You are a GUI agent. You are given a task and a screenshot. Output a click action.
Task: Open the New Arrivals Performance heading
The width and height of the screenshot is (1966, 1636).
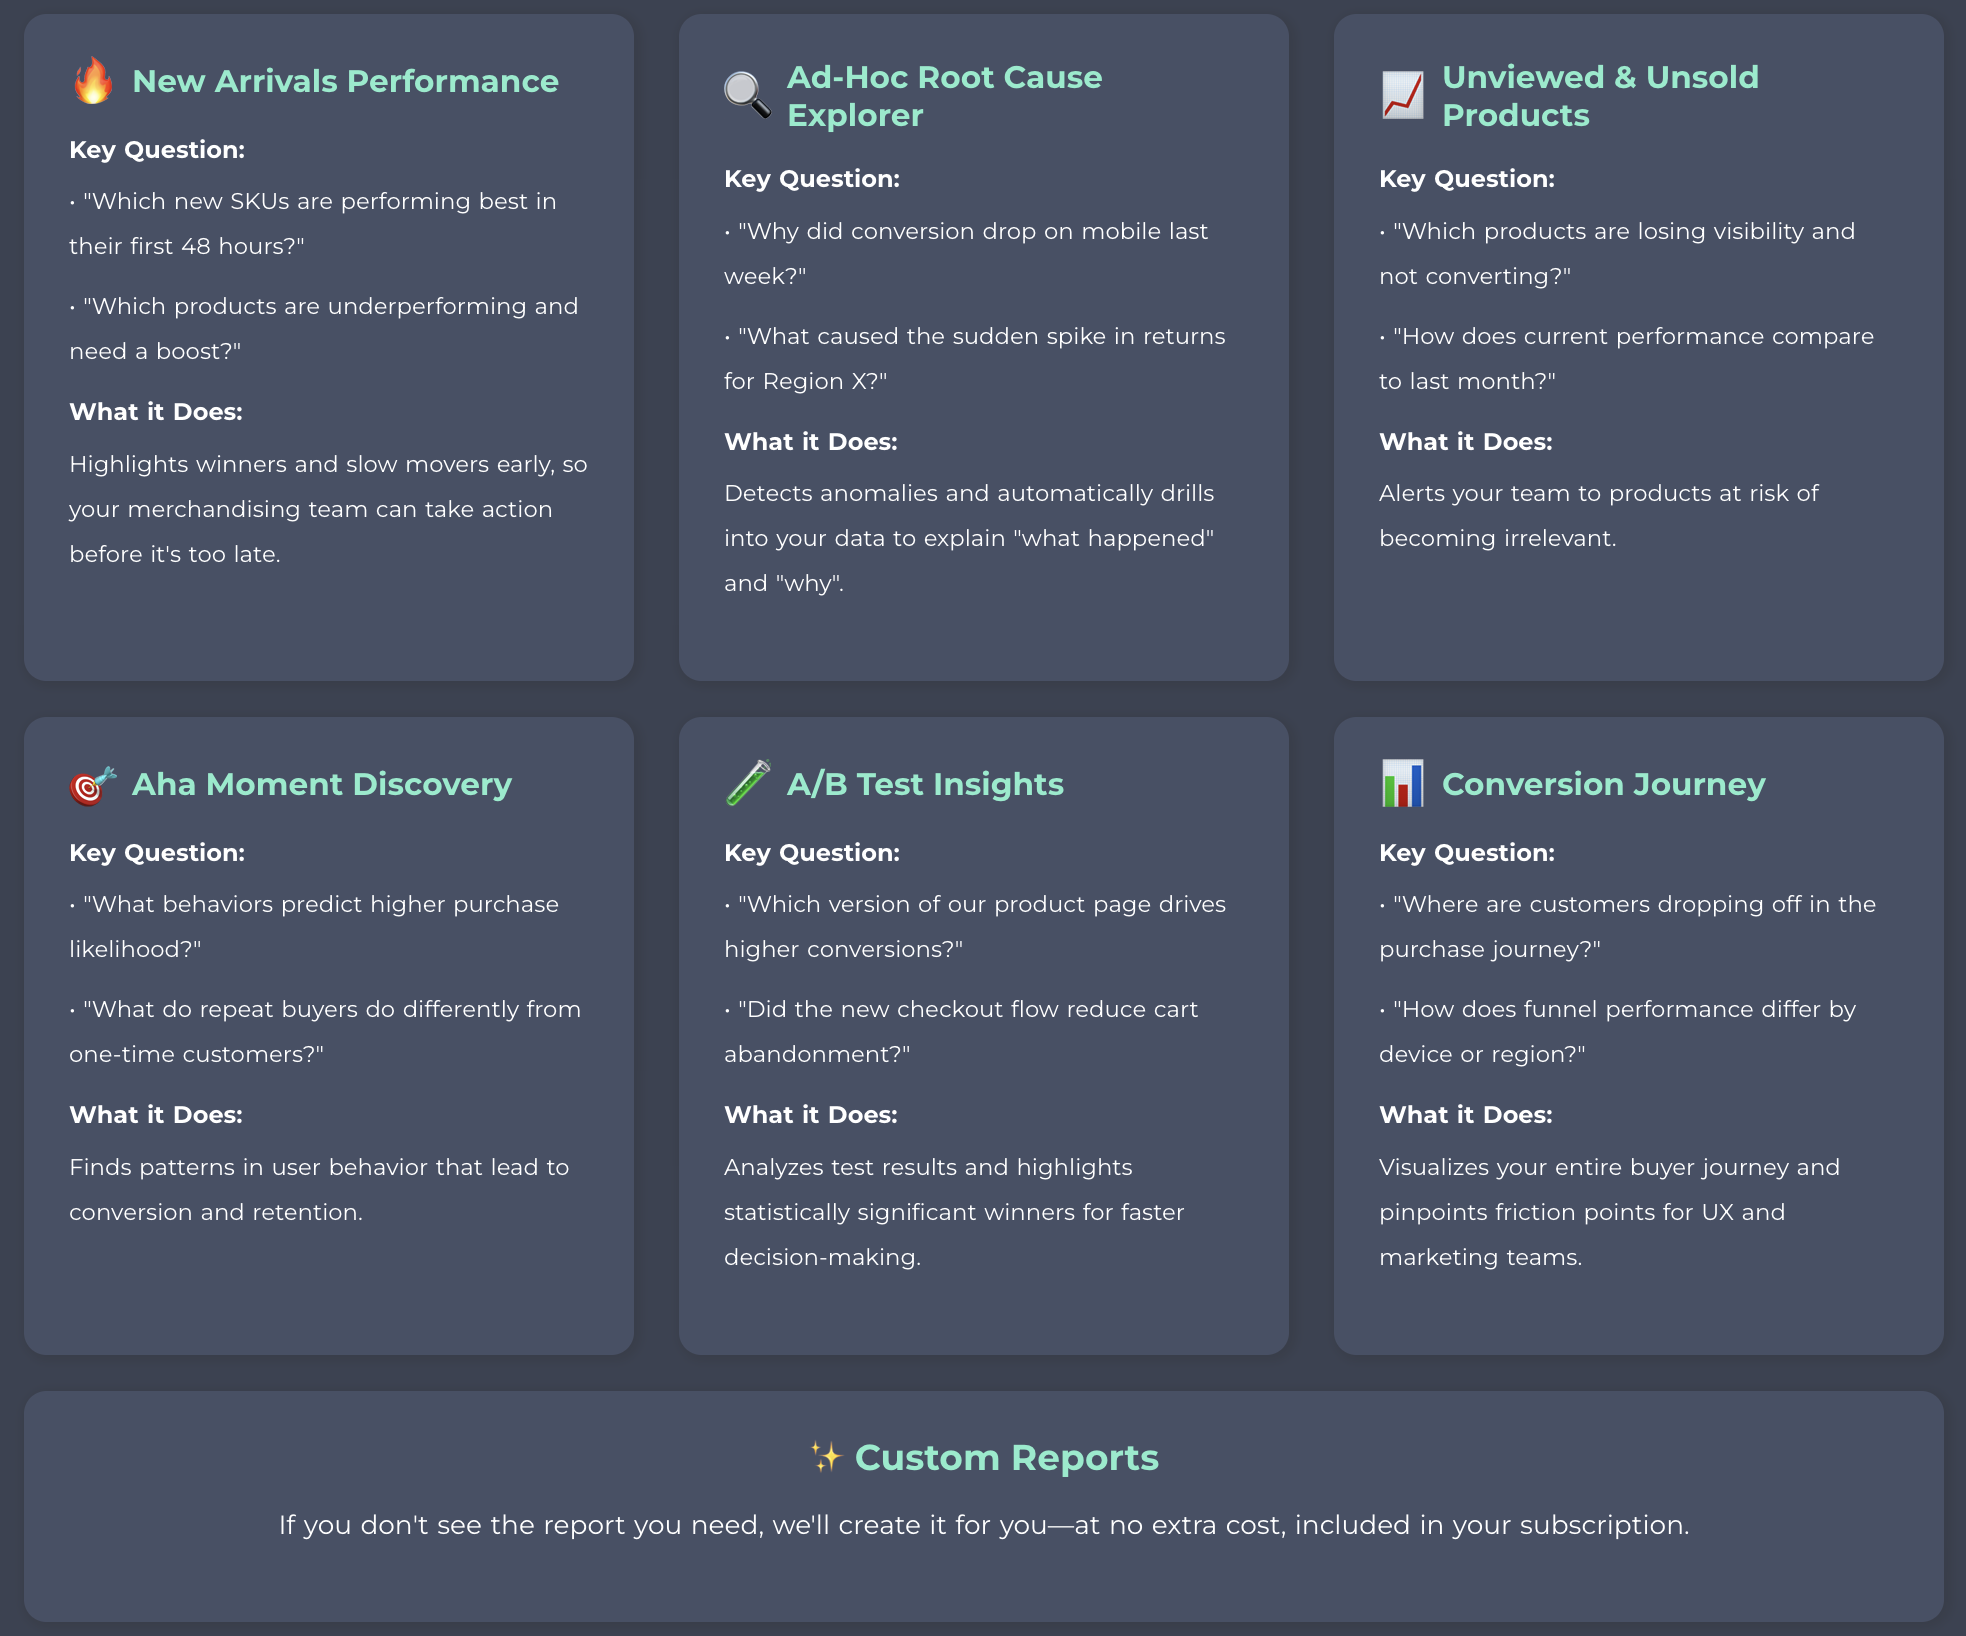345,81
